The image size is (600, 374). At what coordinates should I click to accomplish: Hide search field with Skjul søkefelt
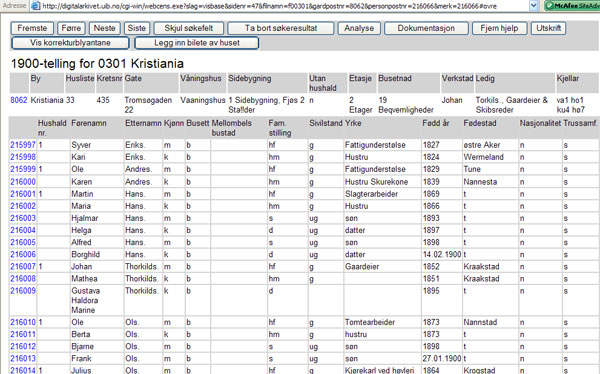(189, 28)
